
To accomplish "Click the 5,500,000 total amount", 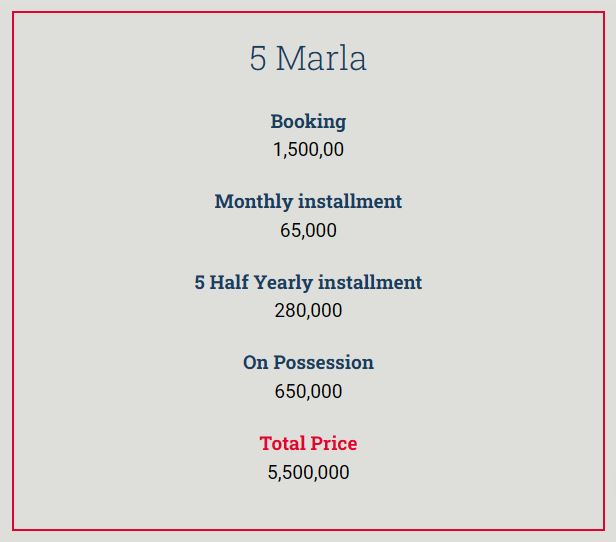I will (308, 472).
